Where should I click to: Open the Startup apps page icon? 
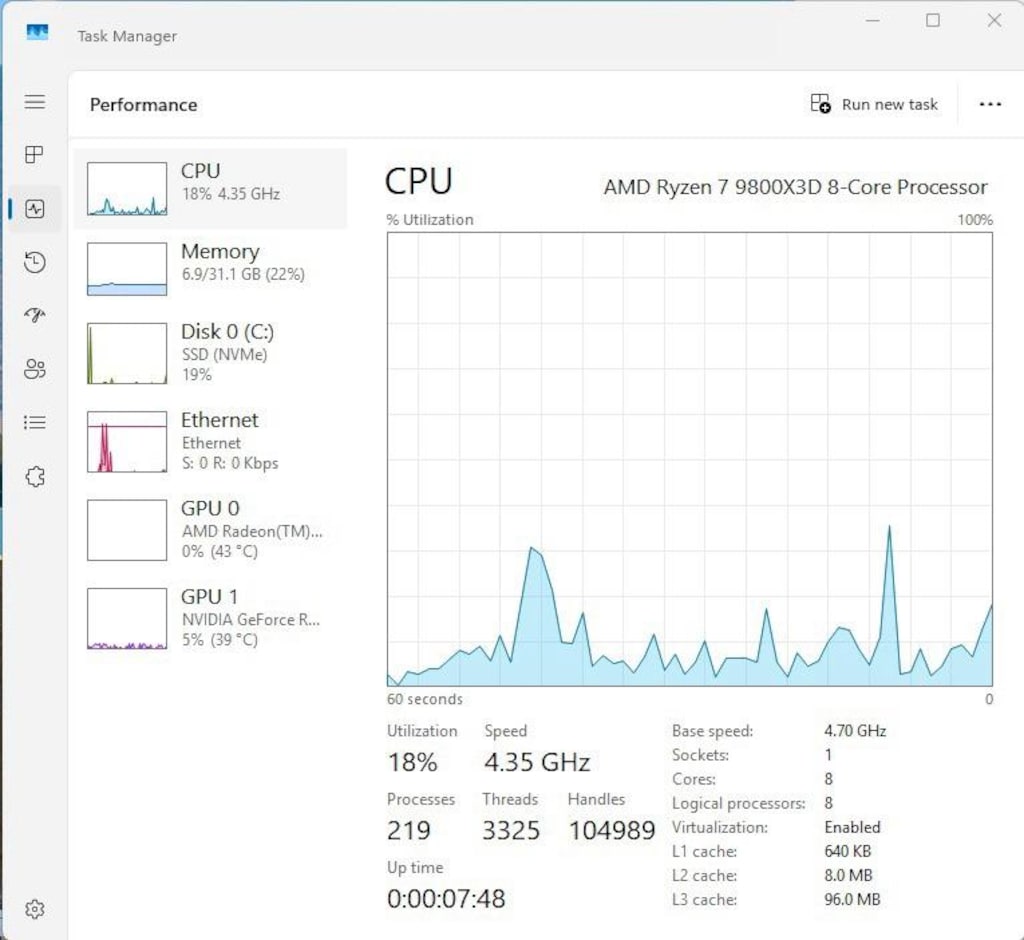(35, 316)
